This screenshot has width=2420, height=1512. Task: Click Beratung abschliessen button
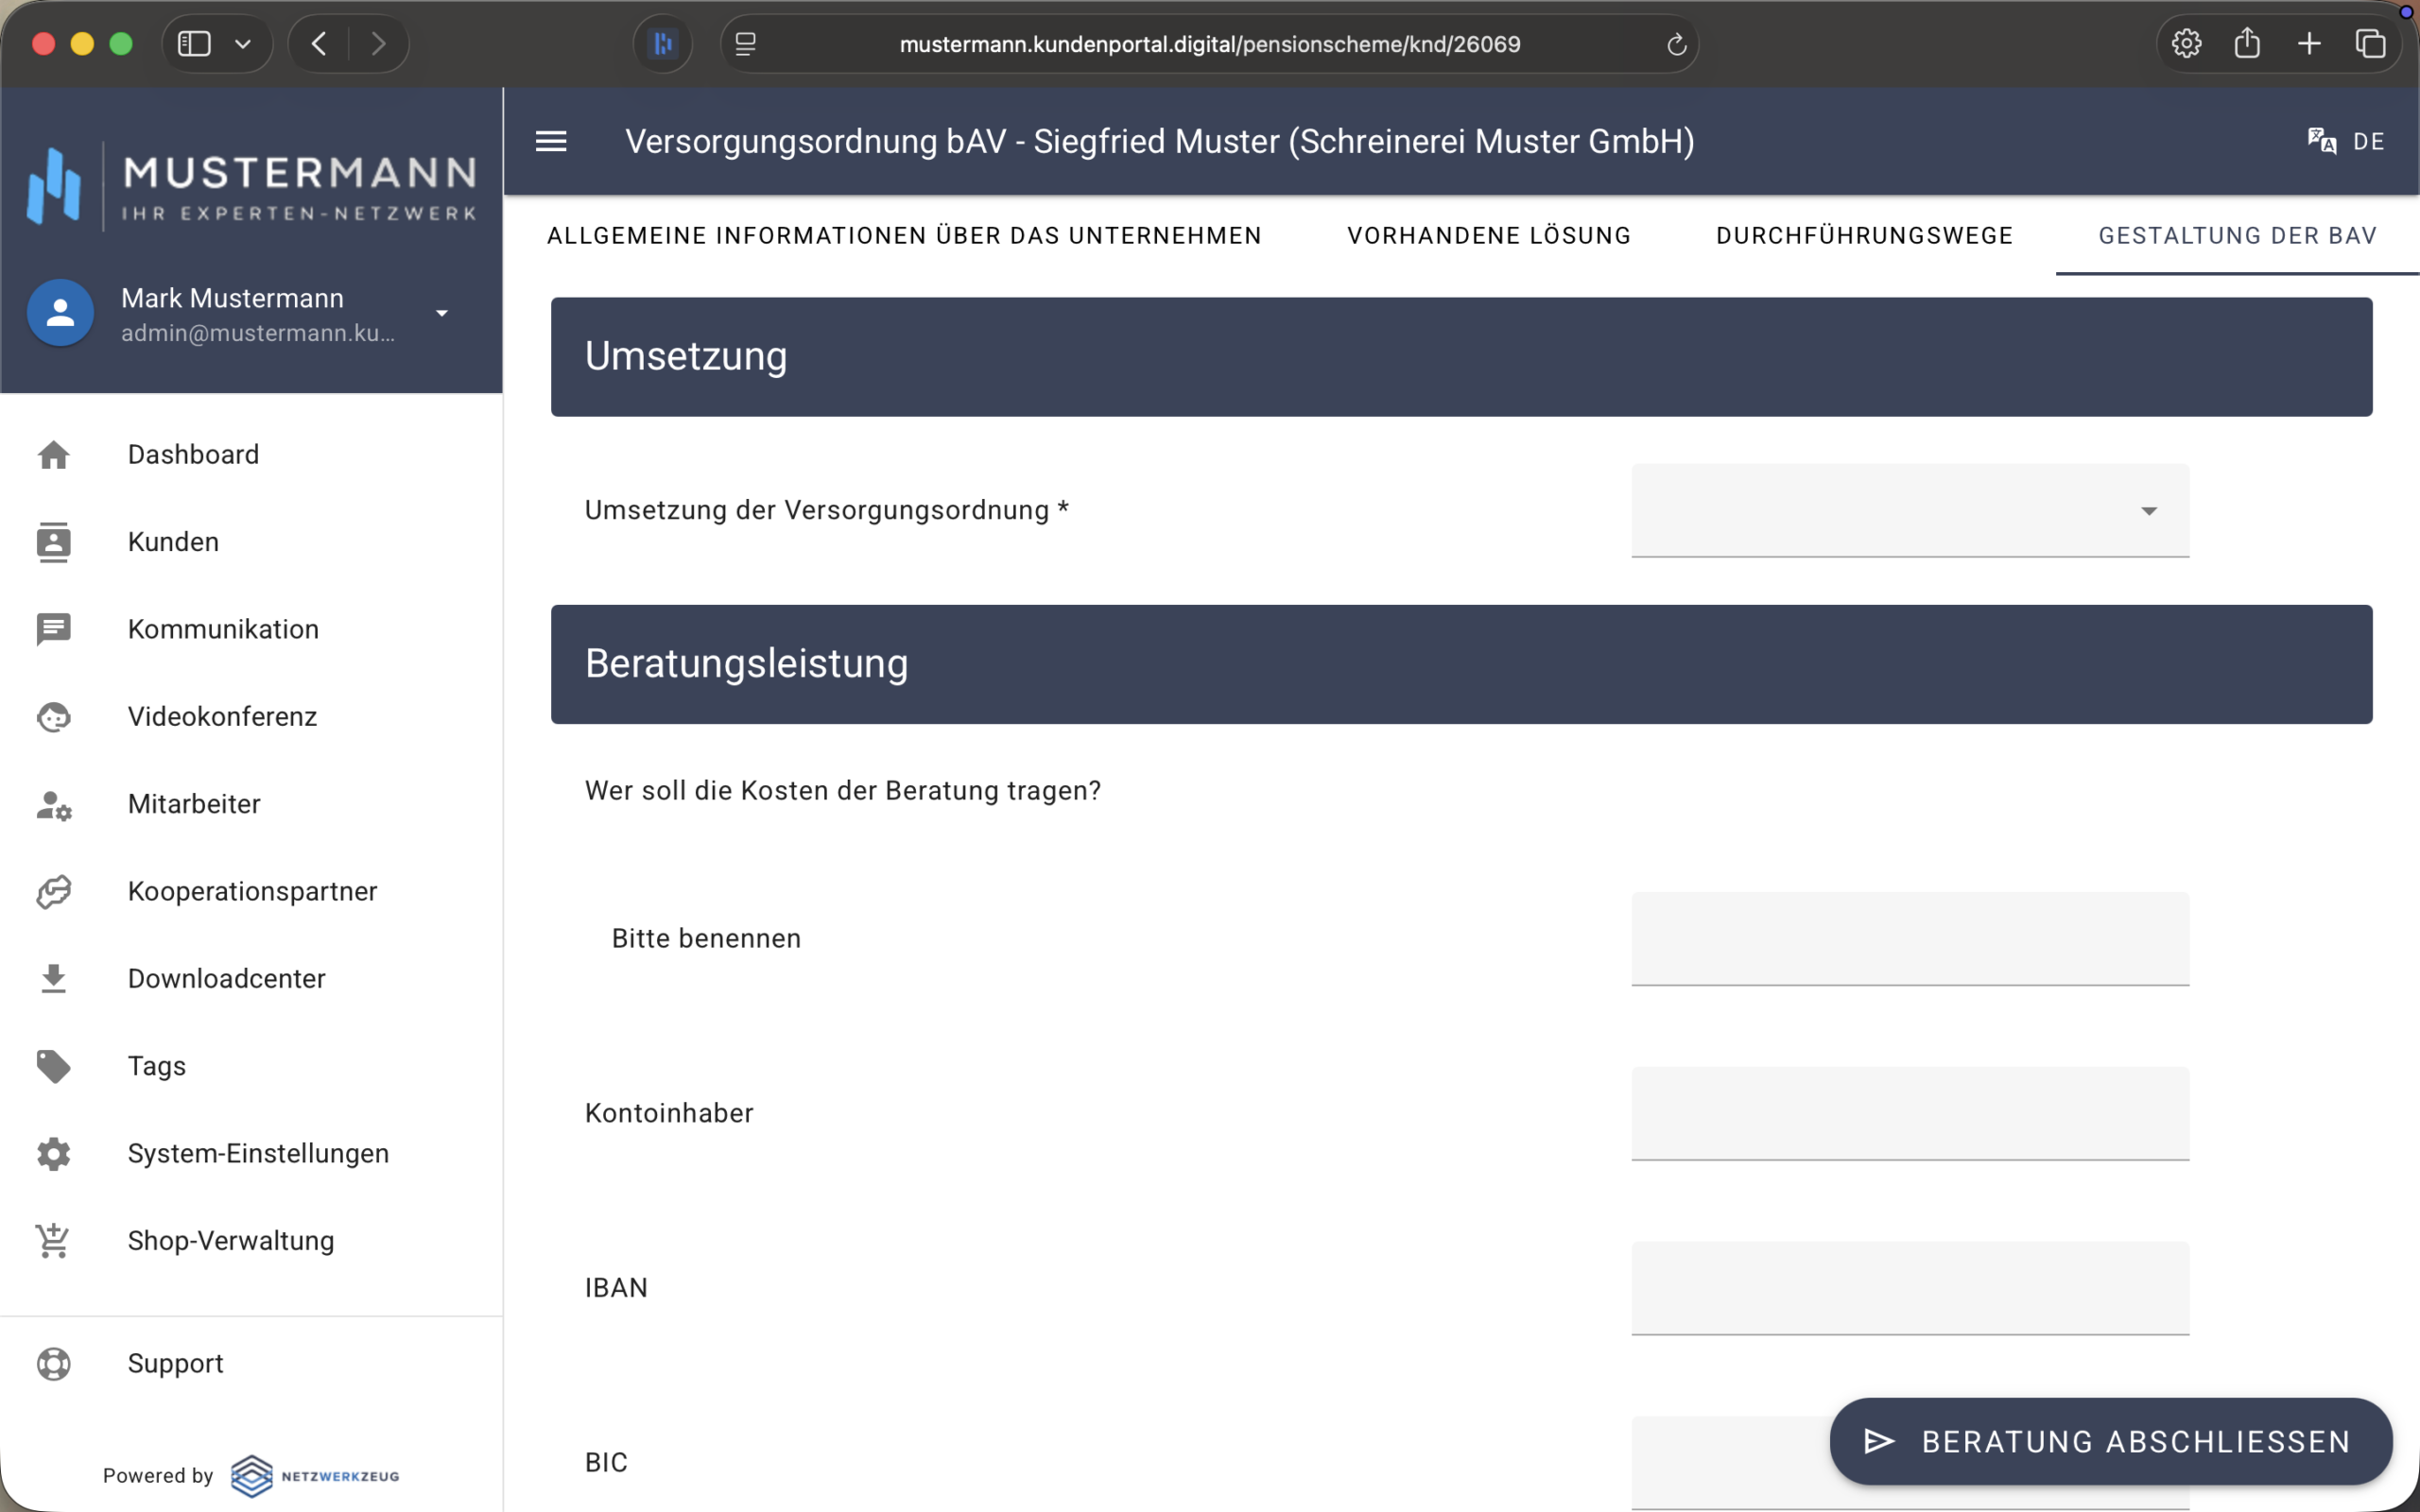coord(2110,1441)
